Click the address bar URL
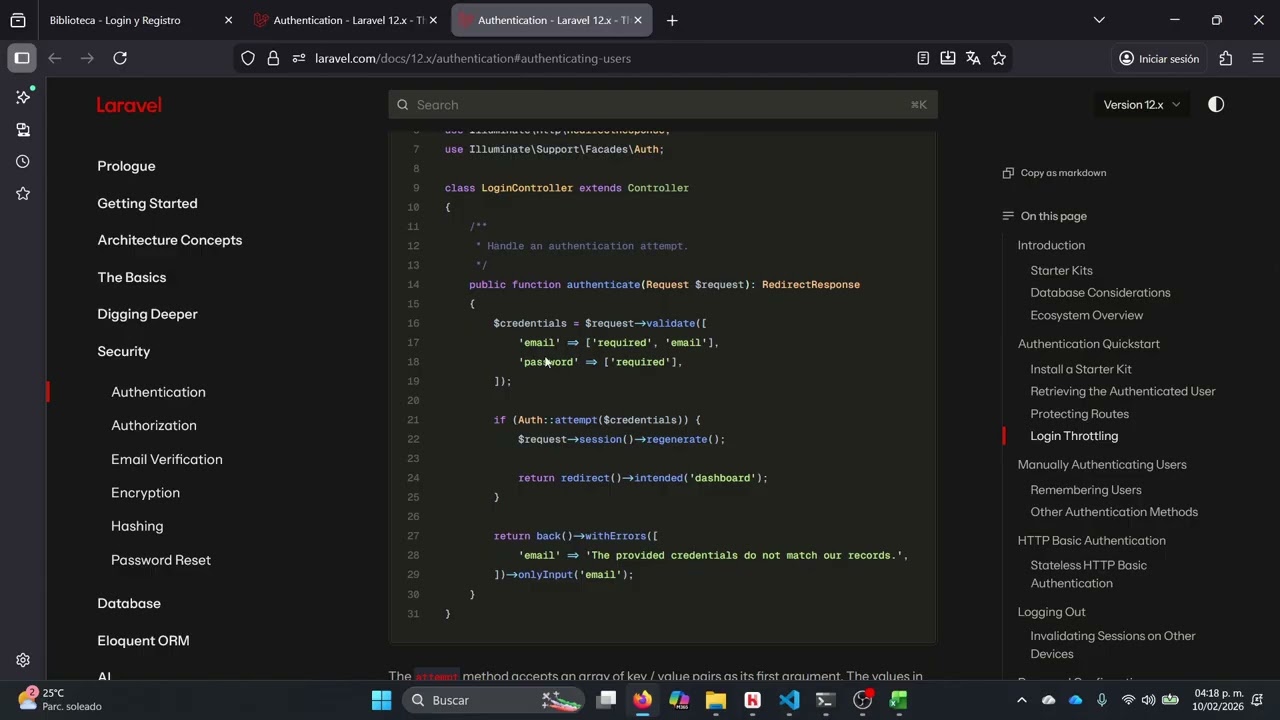Viewport: 1280px width, 720px height. 473,58
